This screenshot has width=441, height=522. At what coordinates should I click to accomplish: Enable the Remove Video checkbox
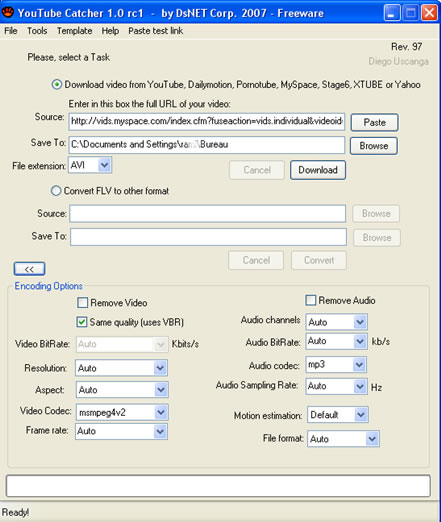click(x=82, y=303)
